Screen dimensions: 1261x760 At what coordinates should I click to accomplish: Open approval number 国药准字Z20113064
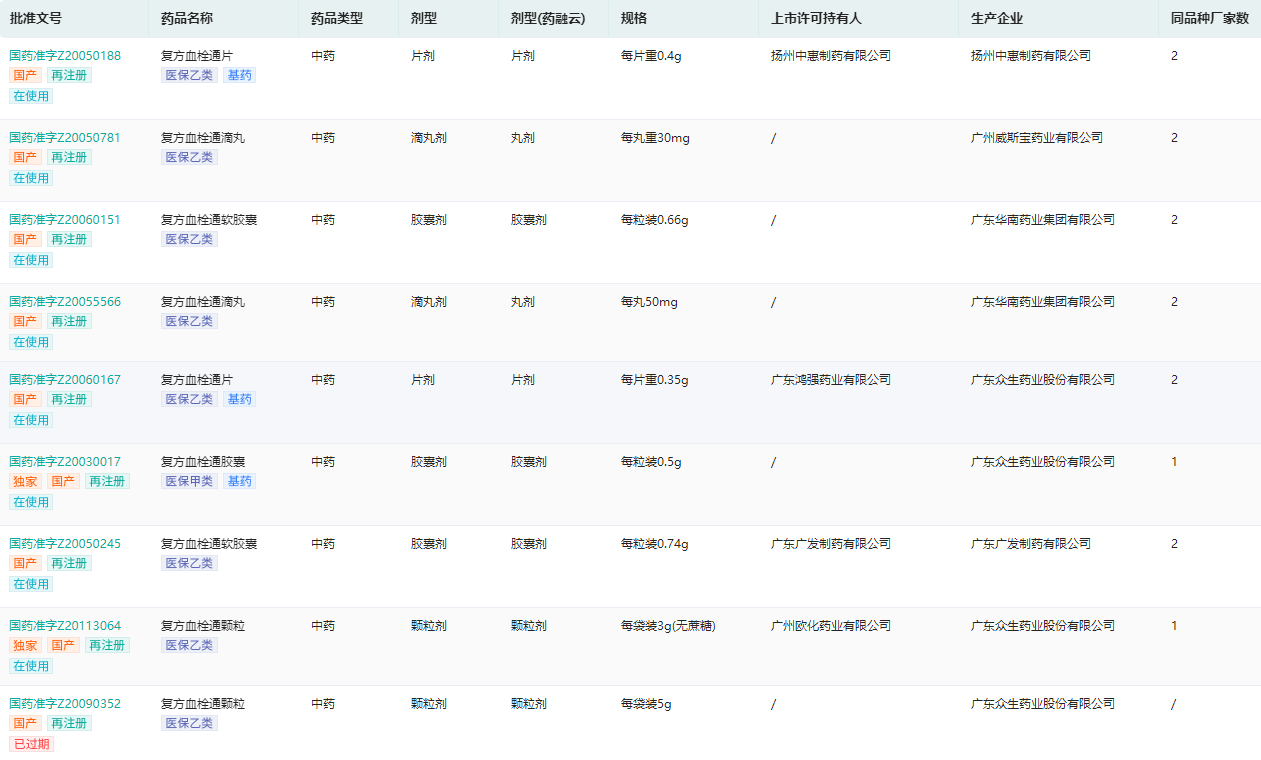click(x=65, y=626)
